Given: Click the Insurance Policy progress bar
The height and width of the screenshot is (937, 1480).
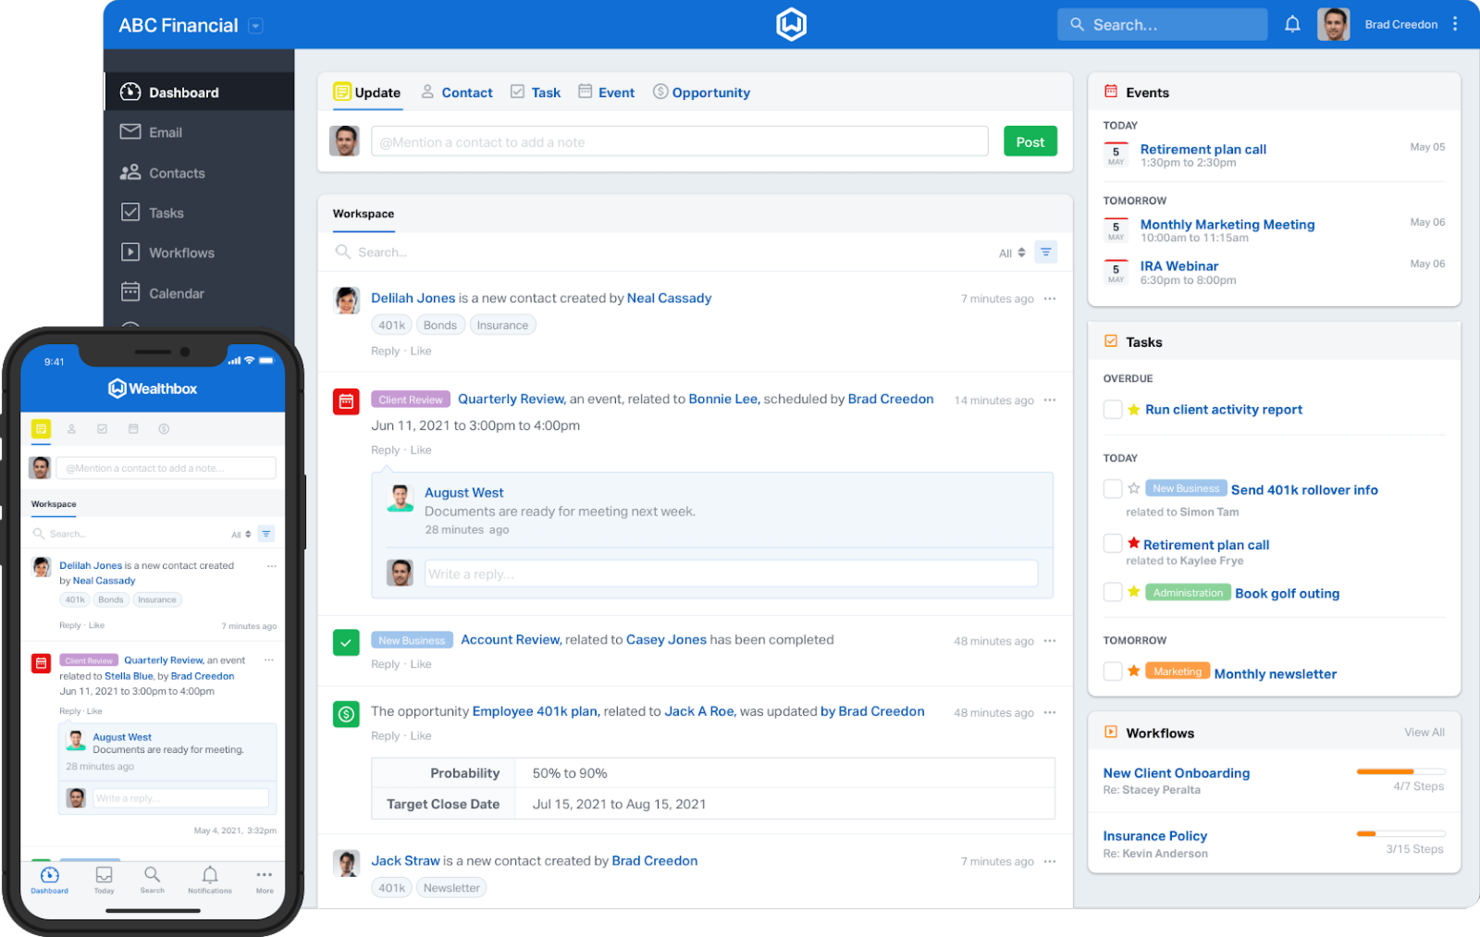Looking at the screenshot, I should coord(1400,834).
